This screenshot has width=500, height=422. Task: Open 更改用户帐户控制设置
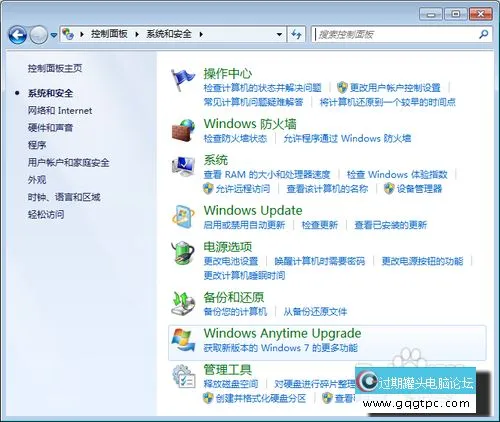(x=395, y=88)
